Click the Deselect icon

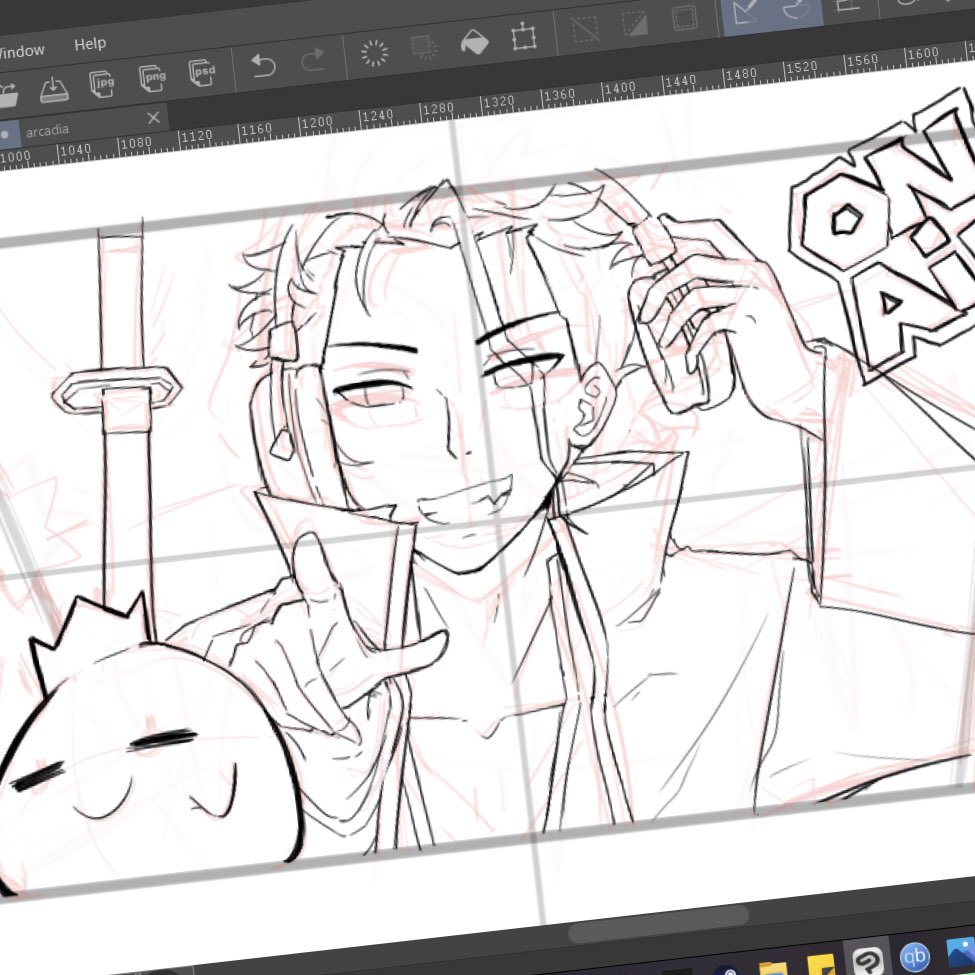[x=585, y=29]
